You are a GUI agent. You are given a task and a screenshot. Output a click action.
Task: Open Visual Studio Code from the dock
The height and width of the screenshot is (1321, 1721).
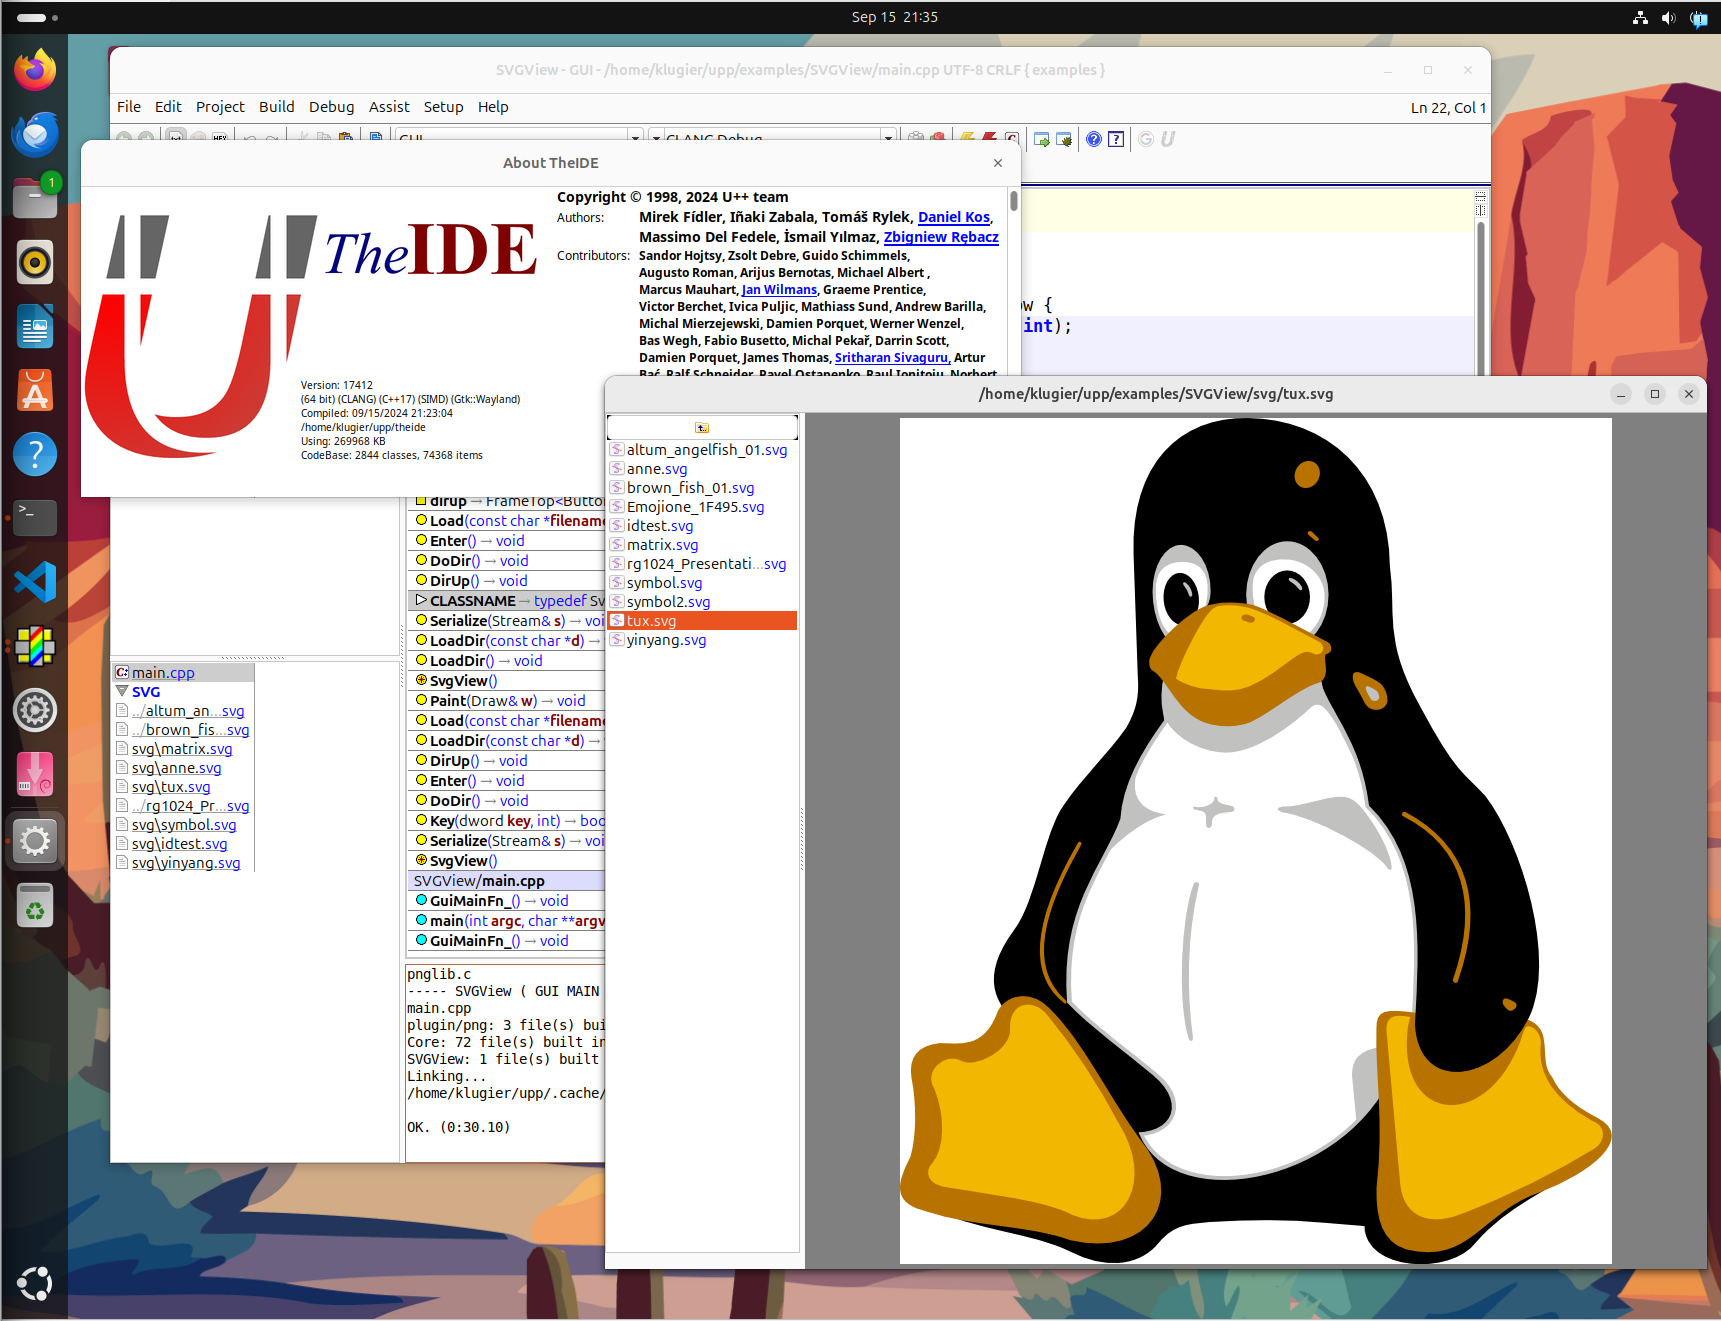35,582
